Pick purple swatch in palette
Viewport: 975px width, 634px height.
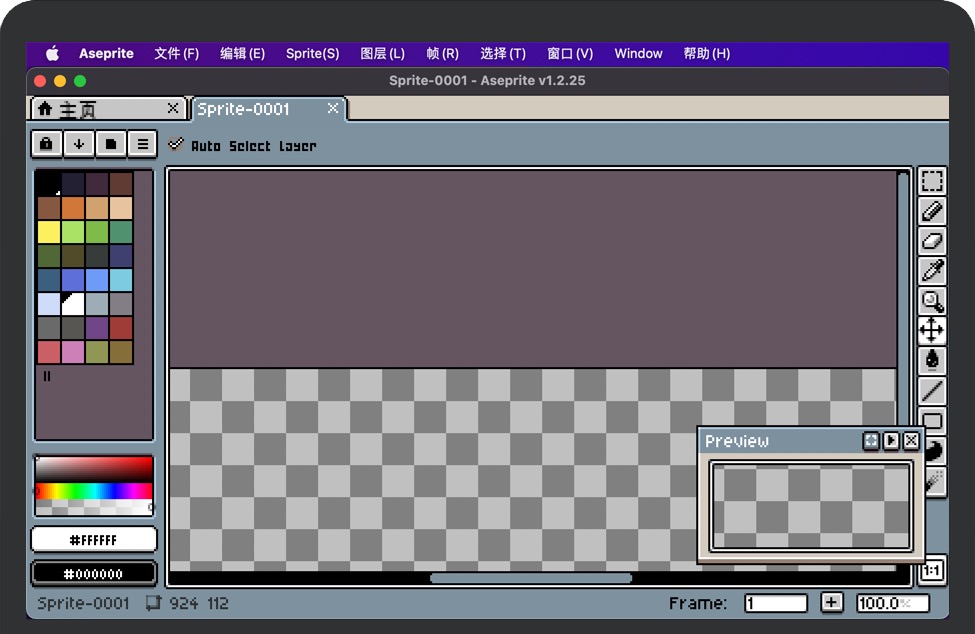click(x=97, y=328)
